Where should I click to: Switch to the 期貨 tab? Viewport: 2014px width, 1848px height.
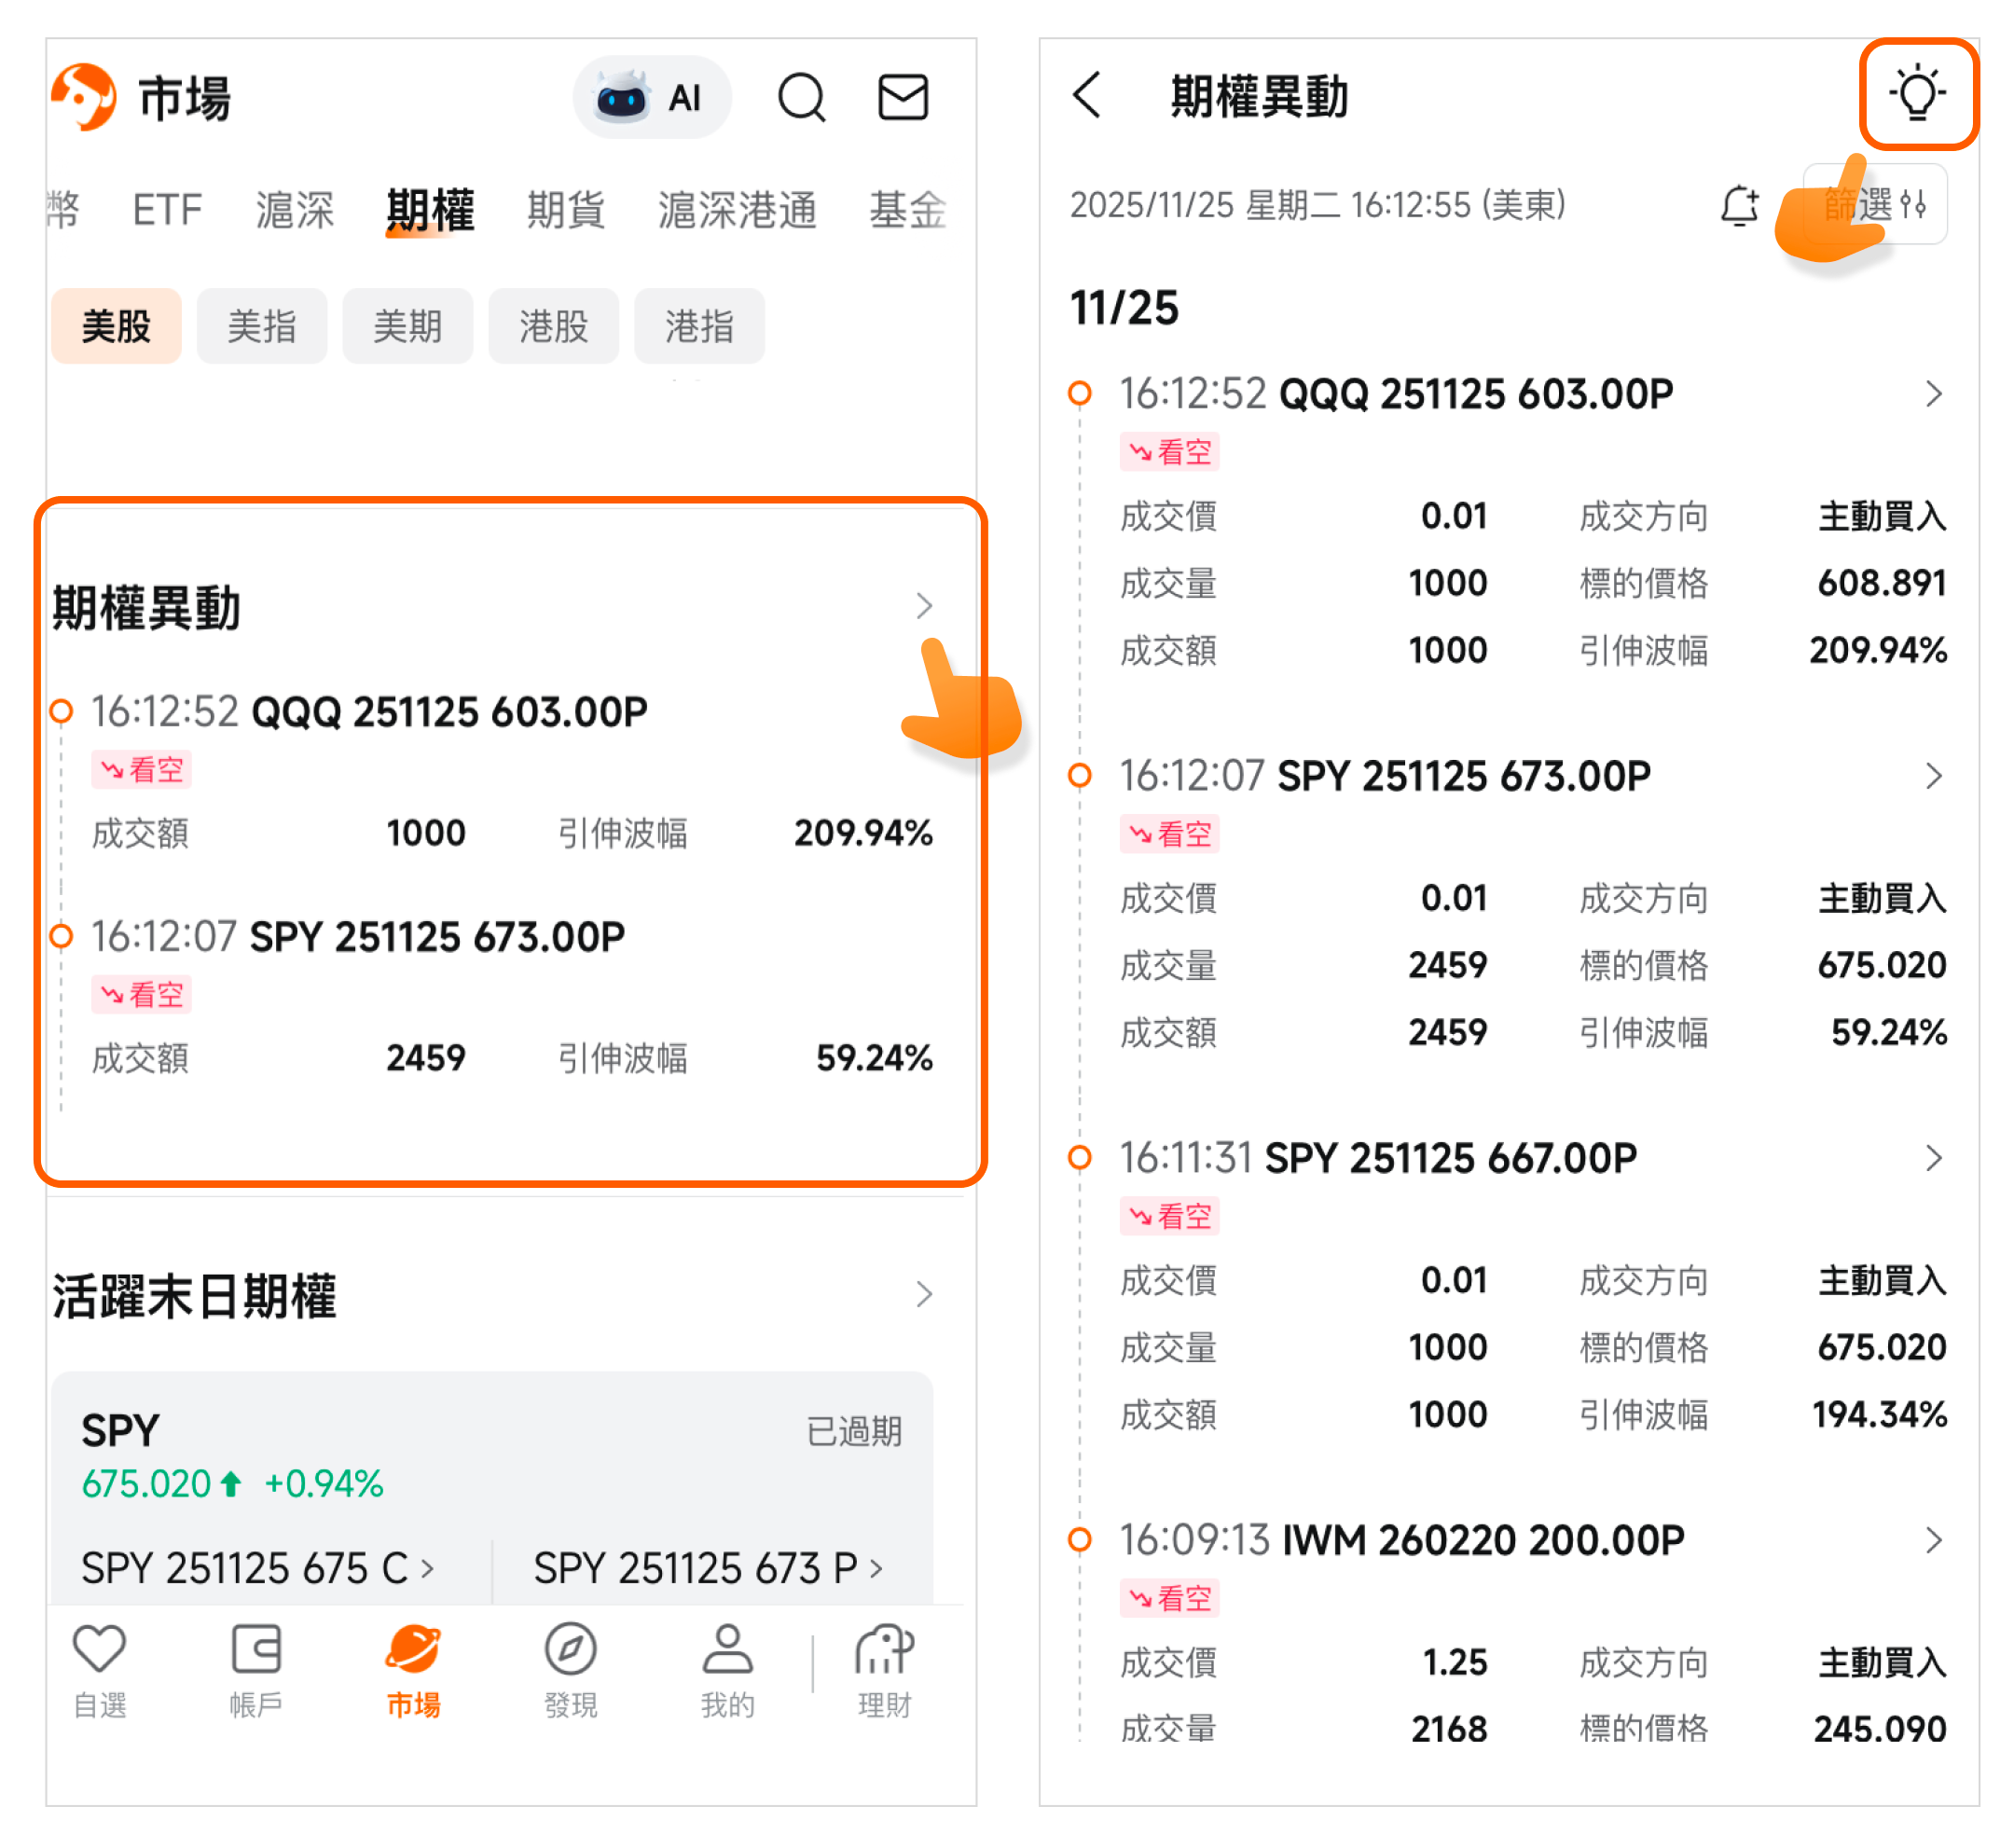tap(565, 210)
